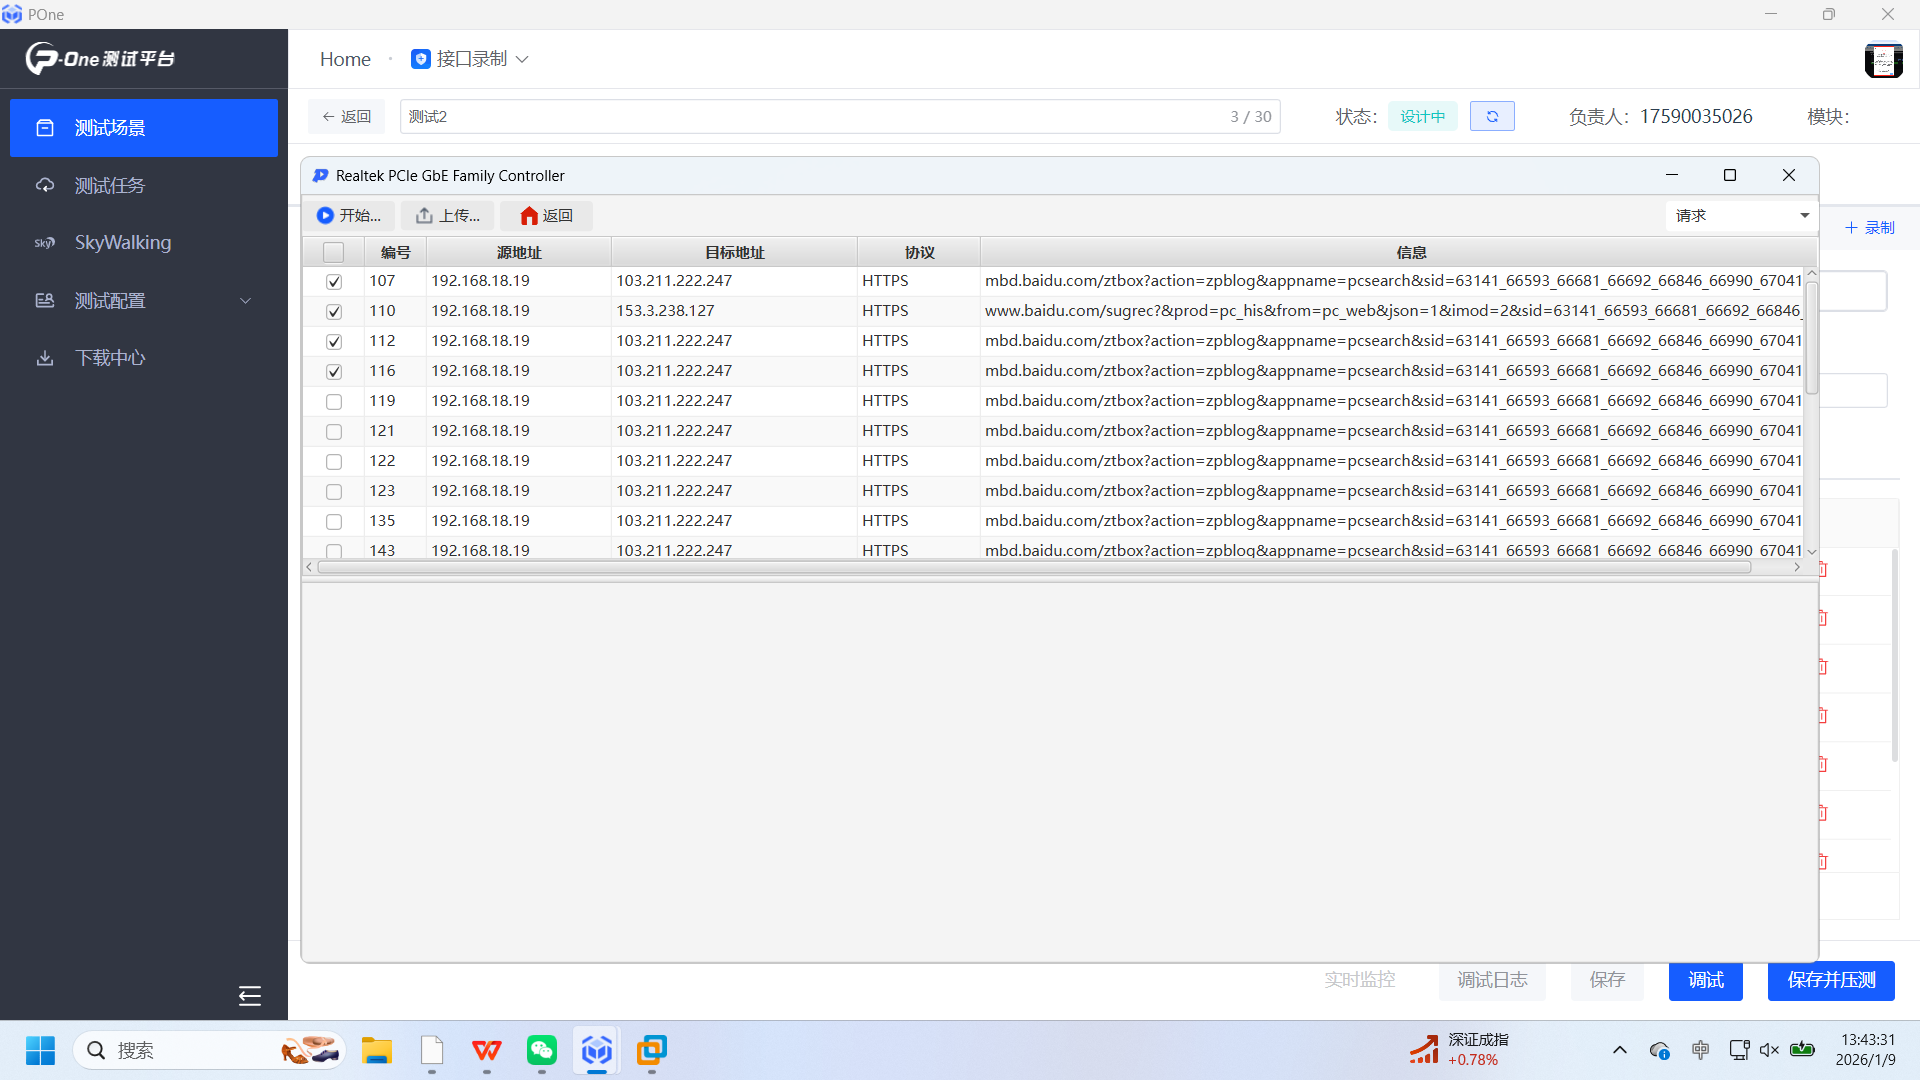Click the blue Debug button
The height and width of the screenshot is (1080, 1920).
point(1705,980)
